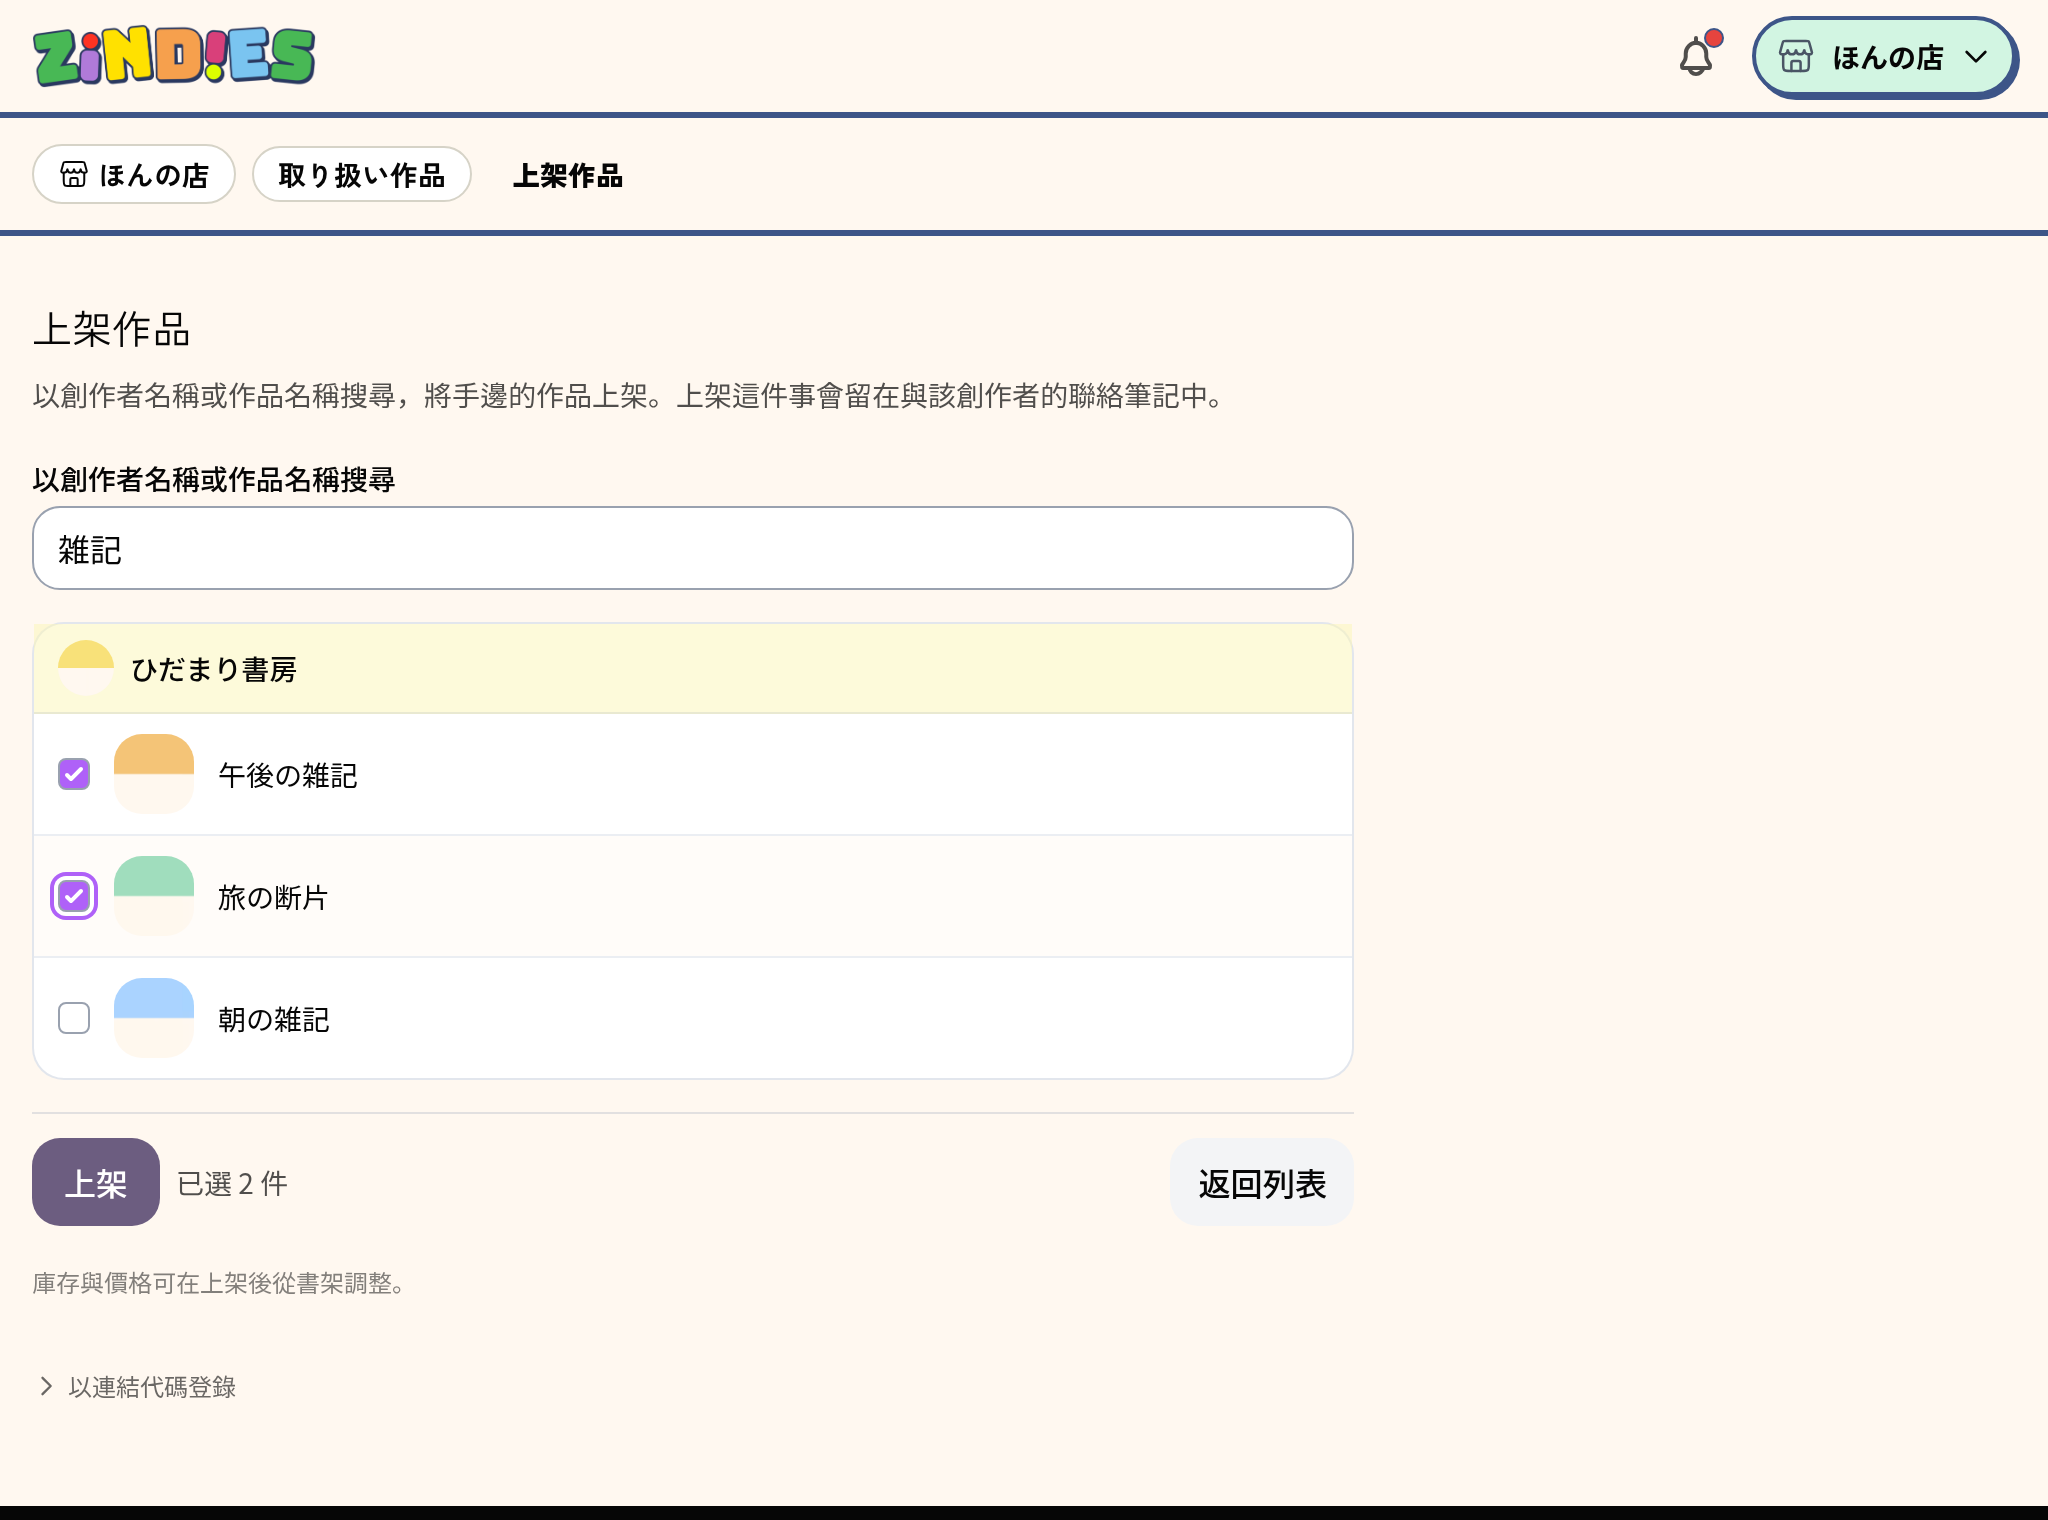The width and height of the screenshot is (2048, 1520).
Task: Click the ひだまり書房 avatar icon
Action: (x=86, y=668)
